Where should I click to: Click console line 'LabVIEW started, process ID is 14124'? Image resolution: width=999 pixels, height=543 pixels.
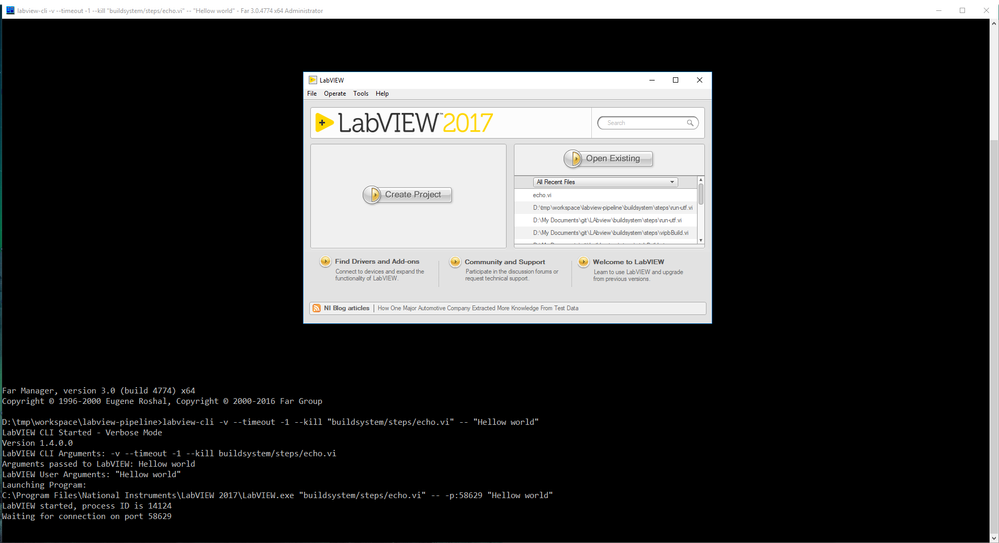point(87,506)
